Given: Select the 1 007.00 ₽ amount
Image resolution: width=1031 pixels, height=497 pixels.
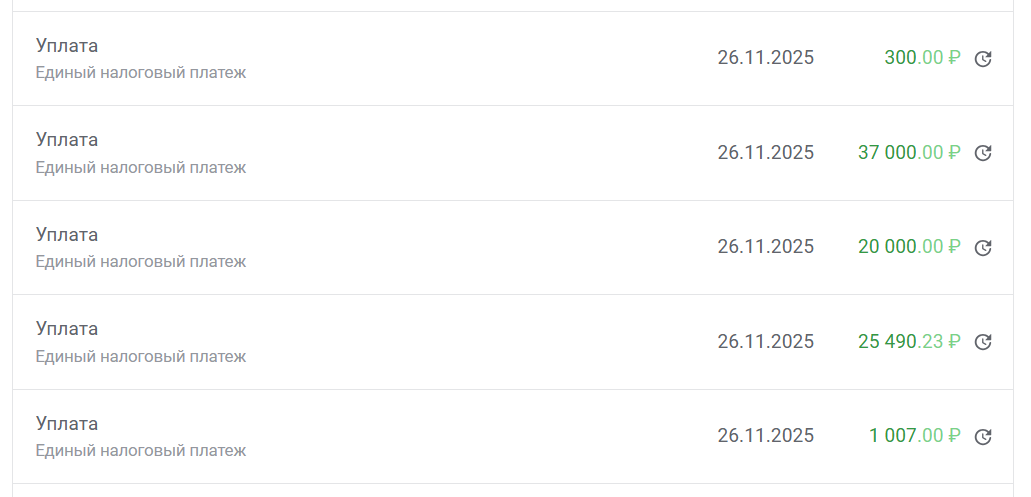Looking at the screenshot, I should (914, 436).
